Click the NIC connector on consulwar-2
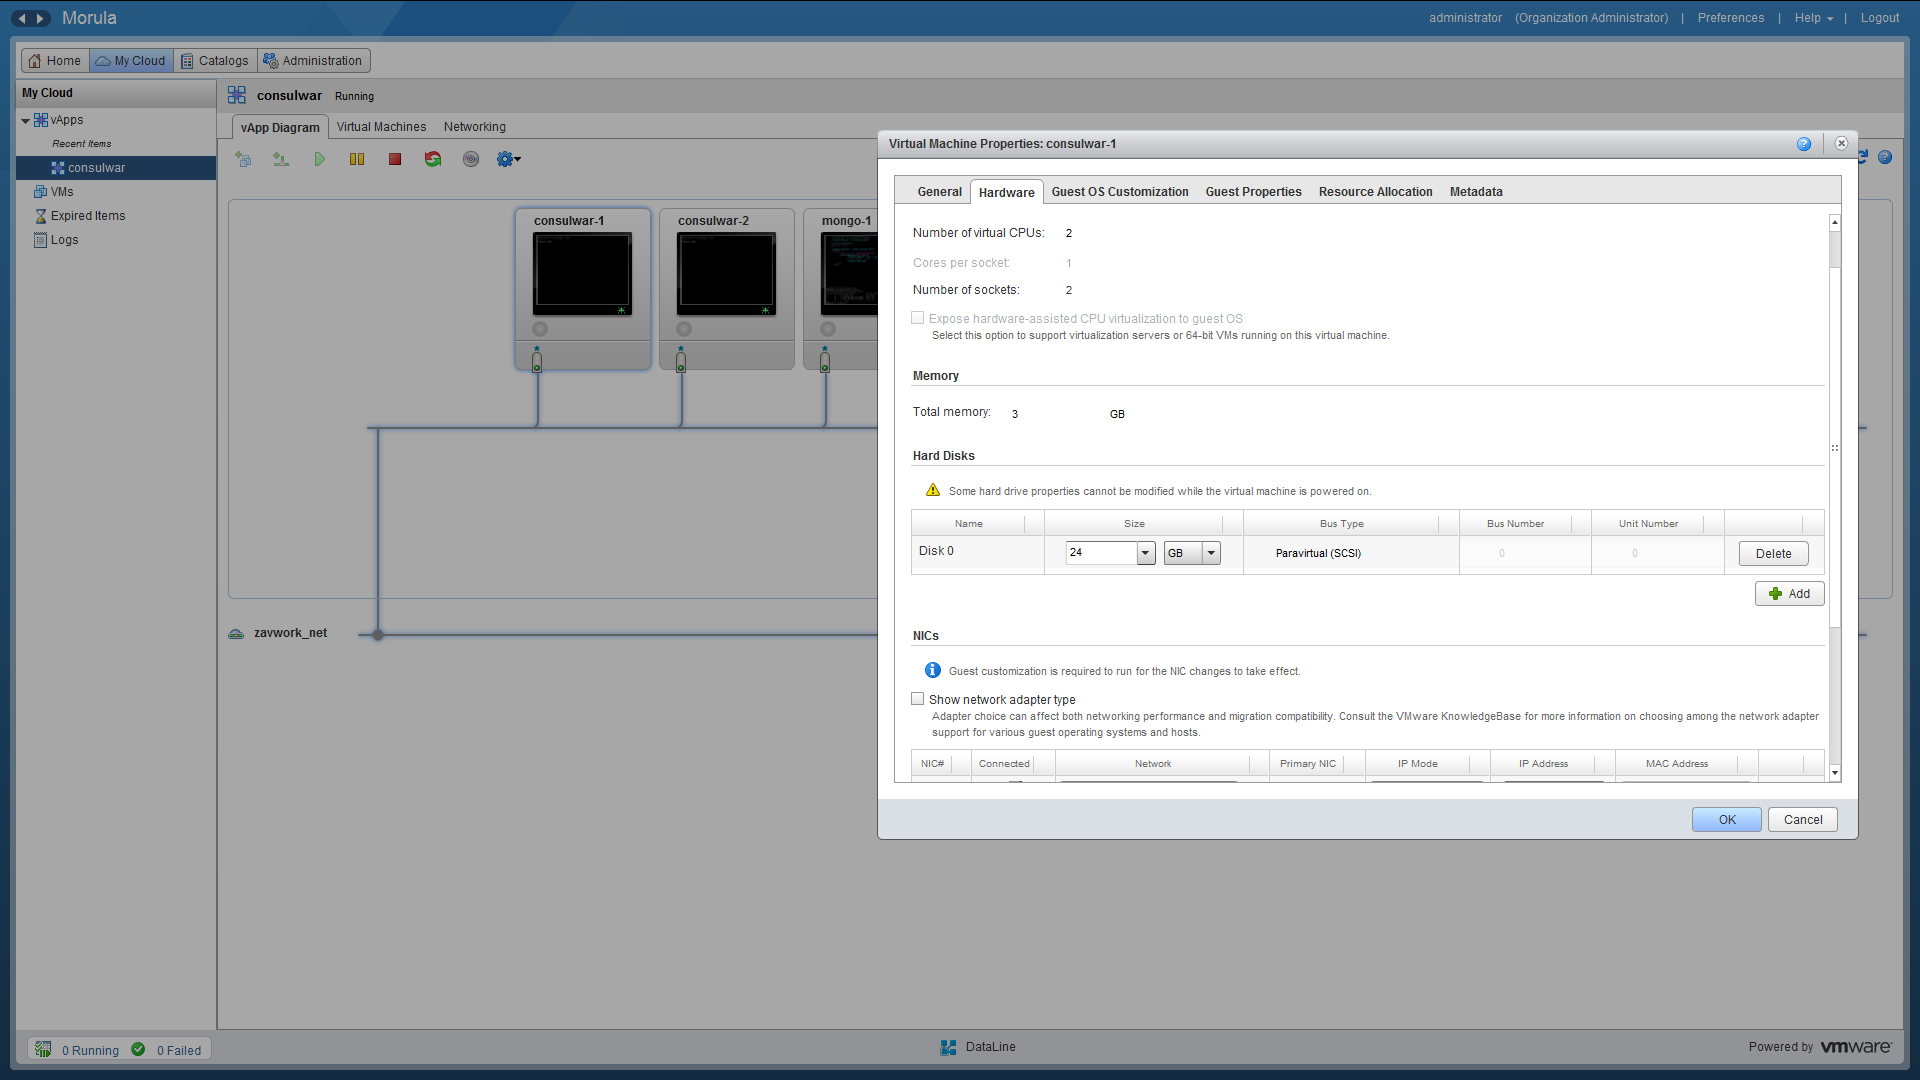1920x1080 pixels. click(x=681, y=360)
